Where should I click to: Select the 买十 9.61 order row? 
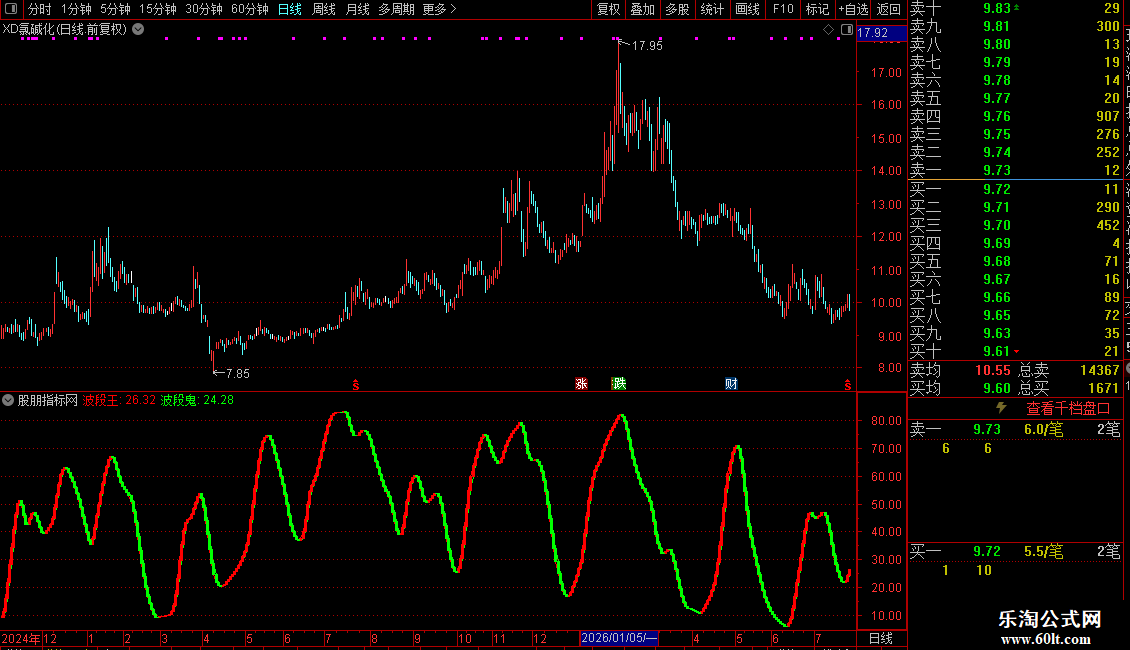point(1015,351)
